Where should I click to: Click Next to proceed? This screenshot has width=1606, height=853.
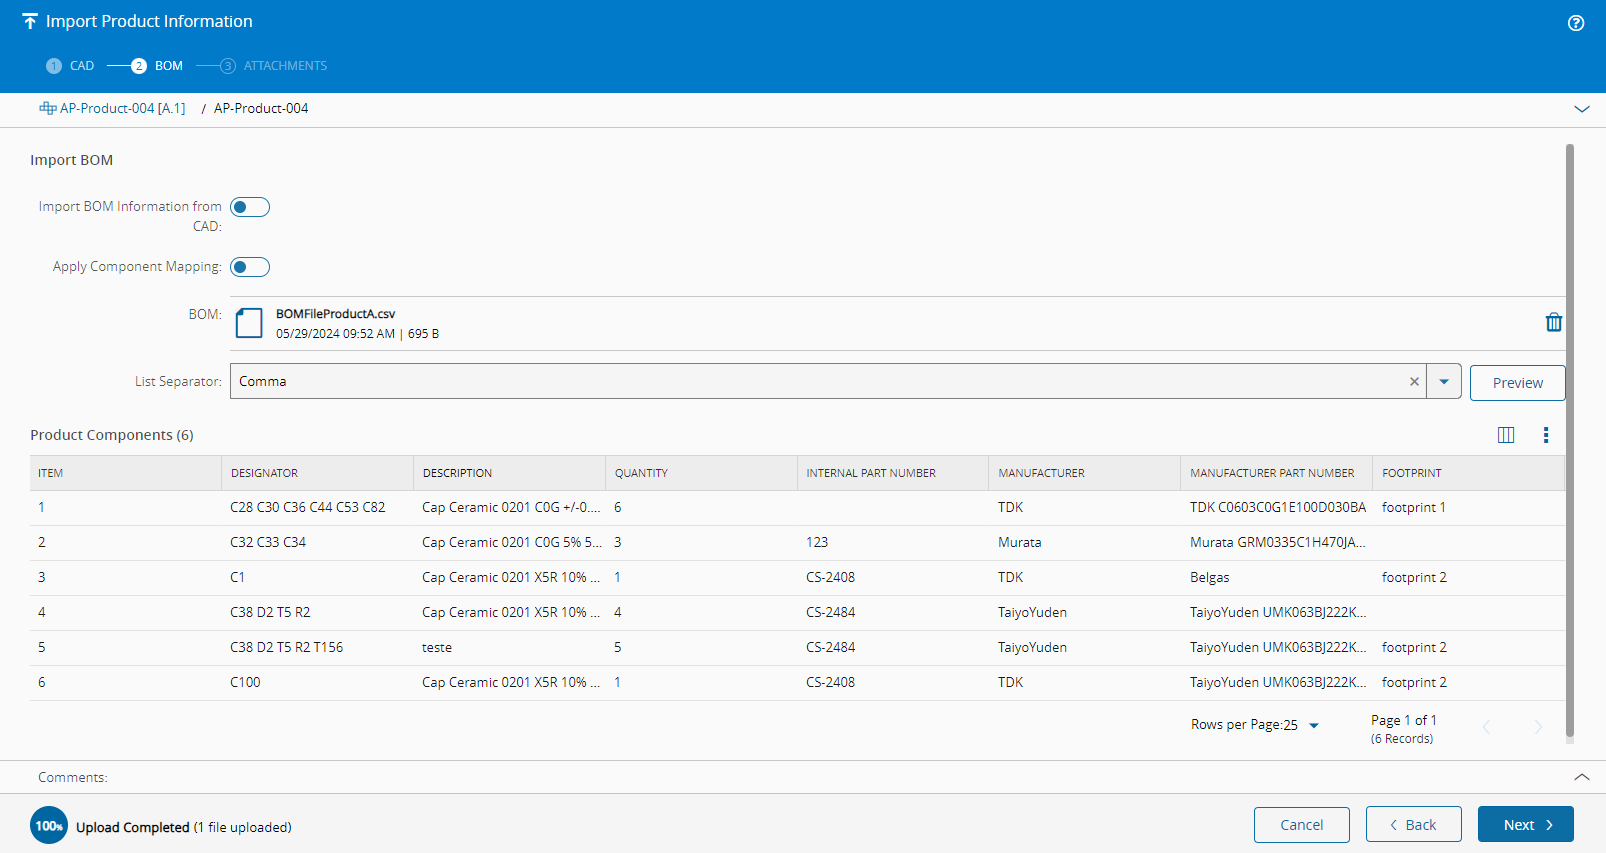click(1525, 825)
